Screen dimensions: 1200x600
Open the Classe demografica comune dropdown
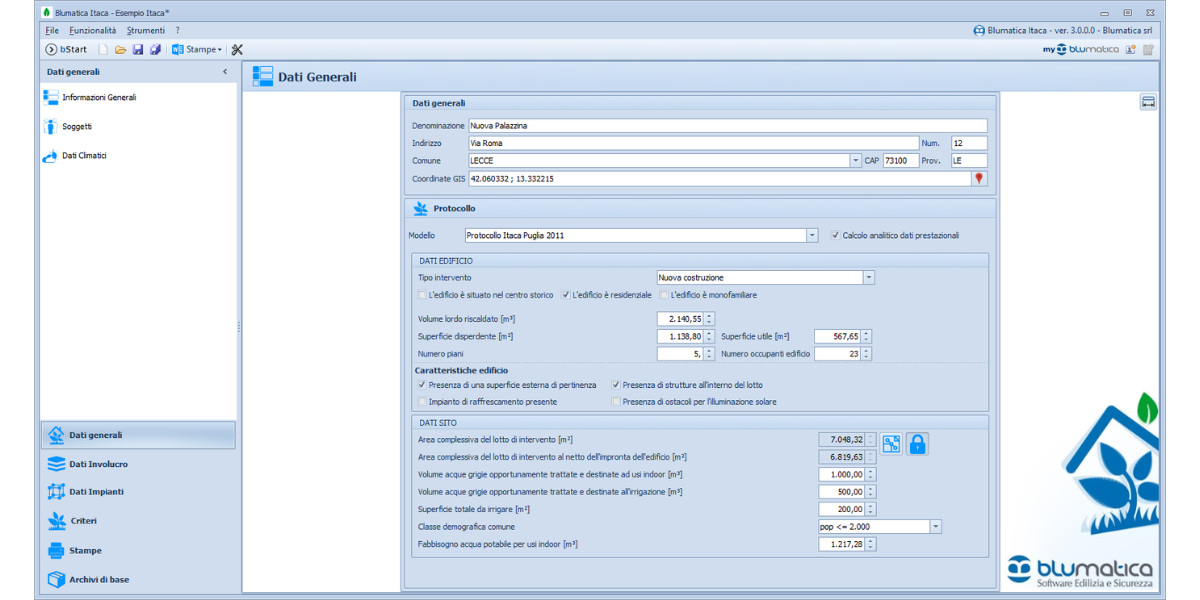[x=935, y=527]
